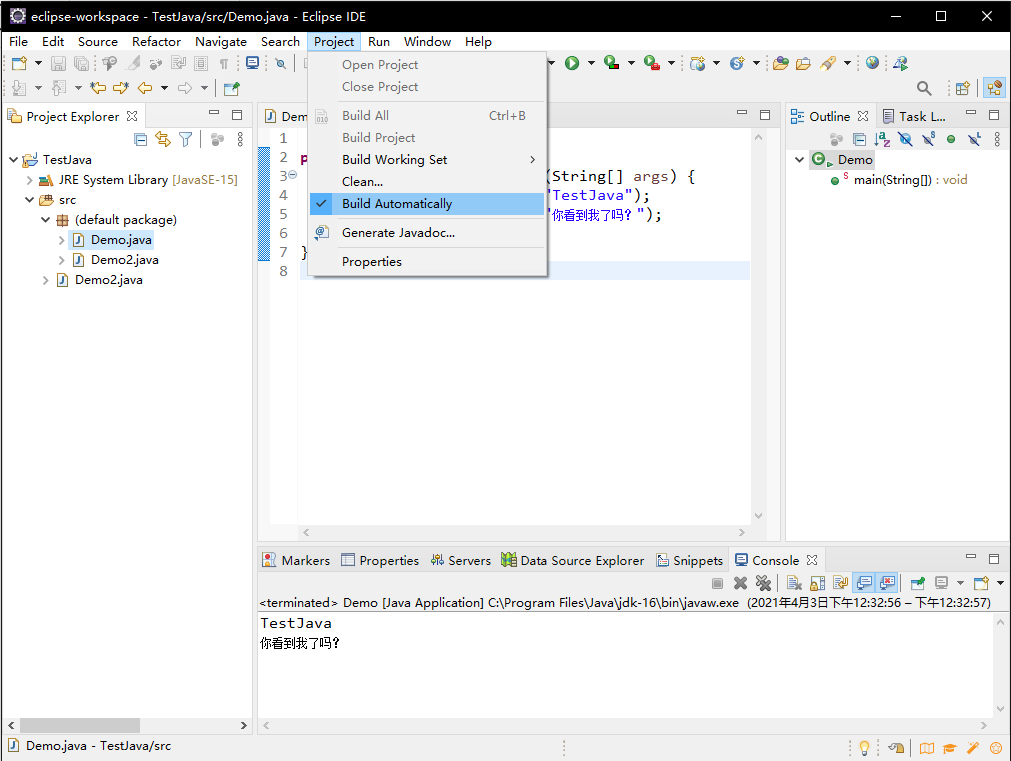
Task: Click Remove All Terminated Launches icon
Action: [763, 584]
